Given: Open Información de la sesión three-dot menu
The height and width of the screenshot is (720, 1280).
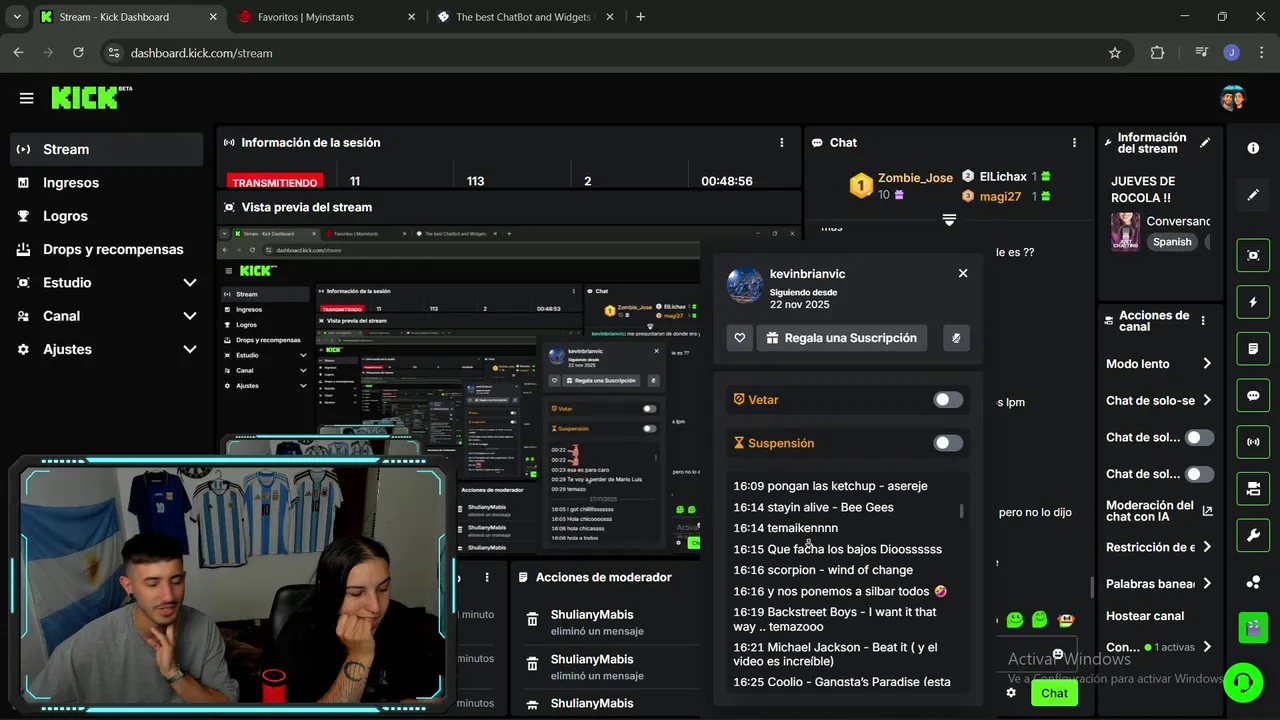Looking at the screenshot, I should point(782,143).
